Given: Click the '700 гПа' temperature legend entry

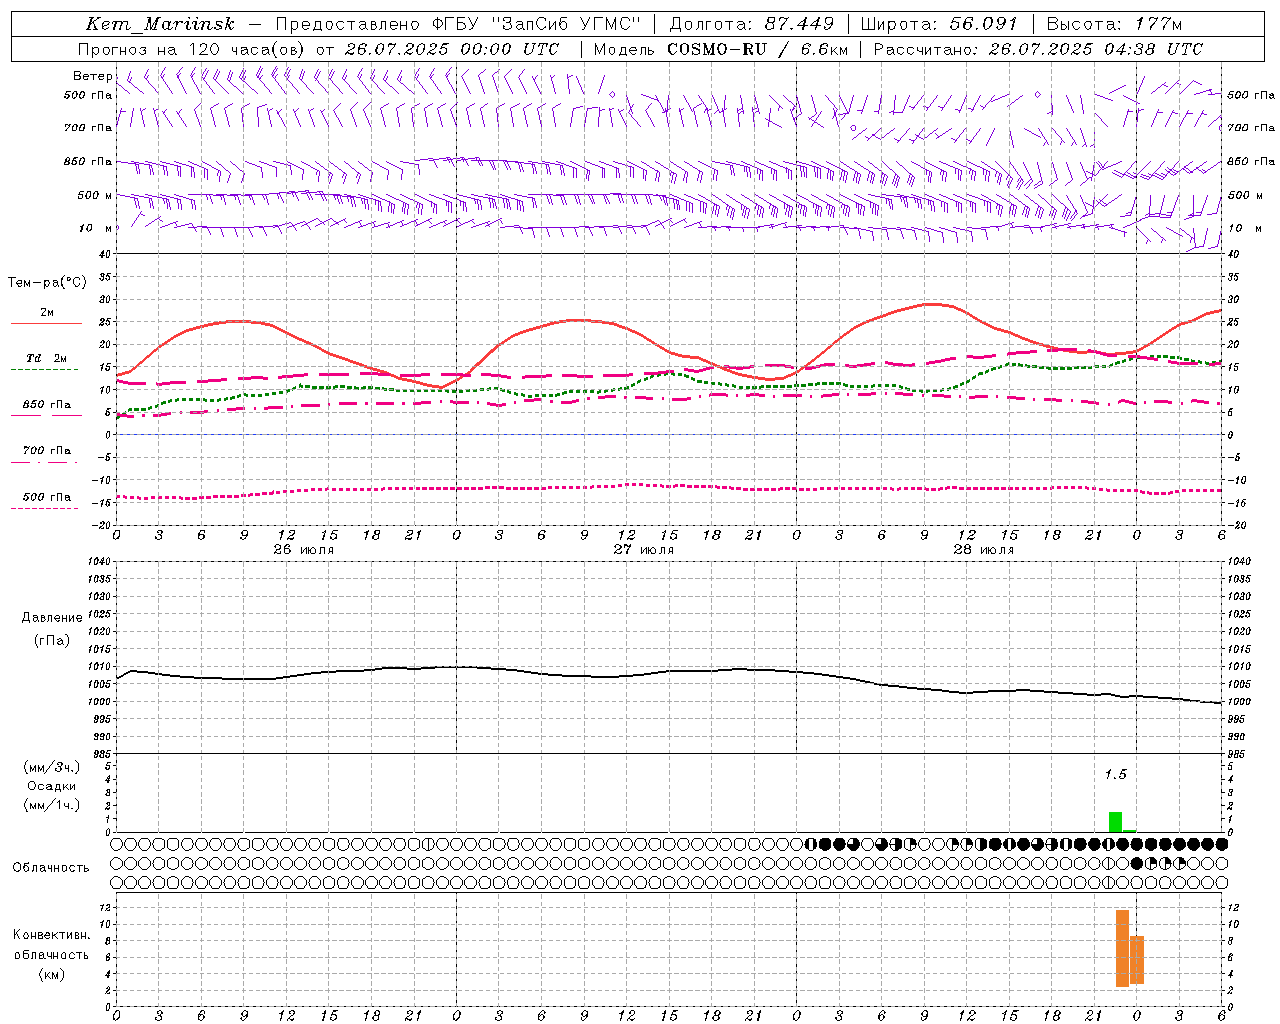Looking at the screenshot, I should (47, 450).
